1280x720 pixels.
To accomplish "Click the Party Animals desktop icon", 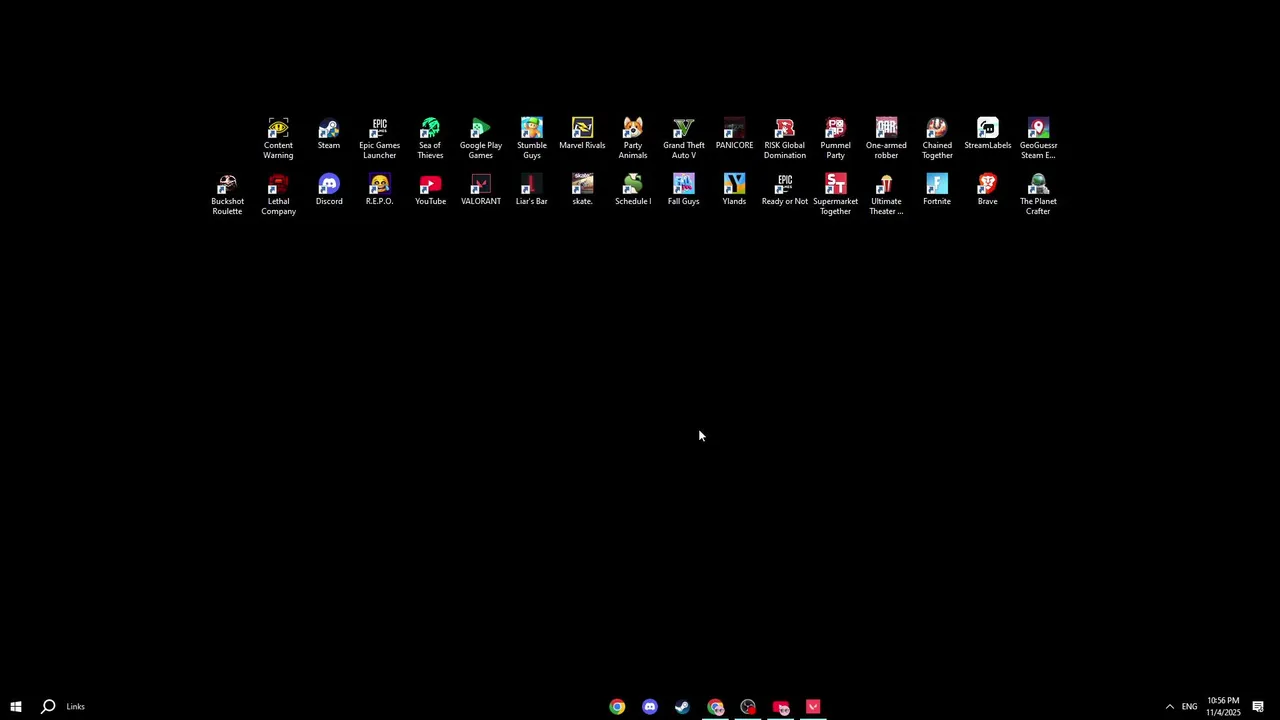I will [x=633, y=138].
